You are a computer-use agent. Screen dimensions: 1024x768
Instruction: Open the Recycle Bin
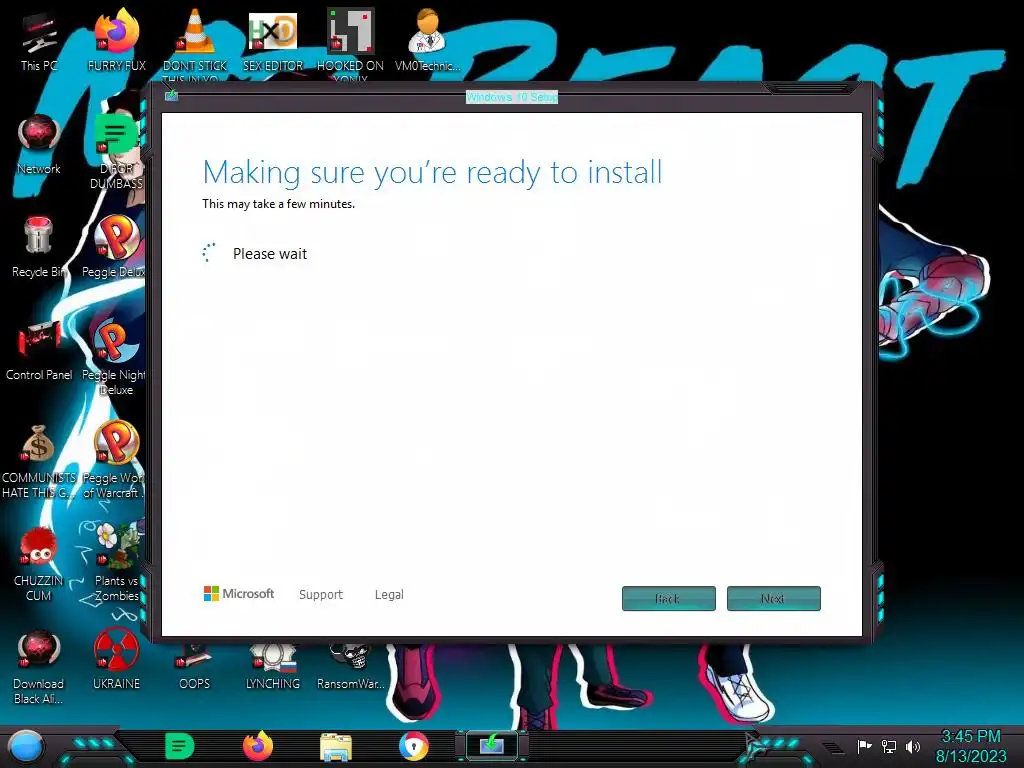click(x=39, y=247)
